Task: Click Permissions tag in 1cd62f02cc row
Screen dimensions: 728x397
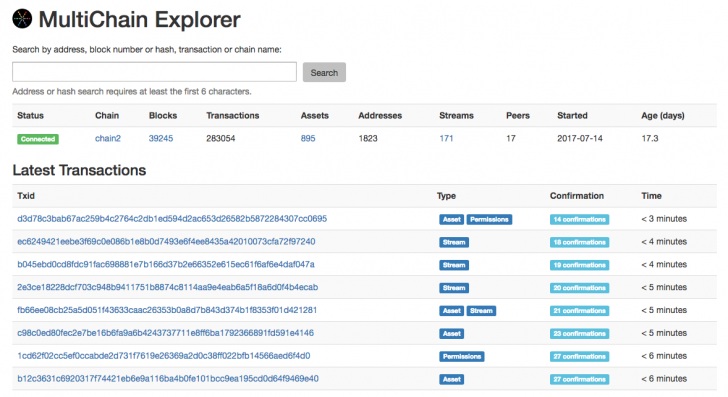Action: tap(462, 356)
